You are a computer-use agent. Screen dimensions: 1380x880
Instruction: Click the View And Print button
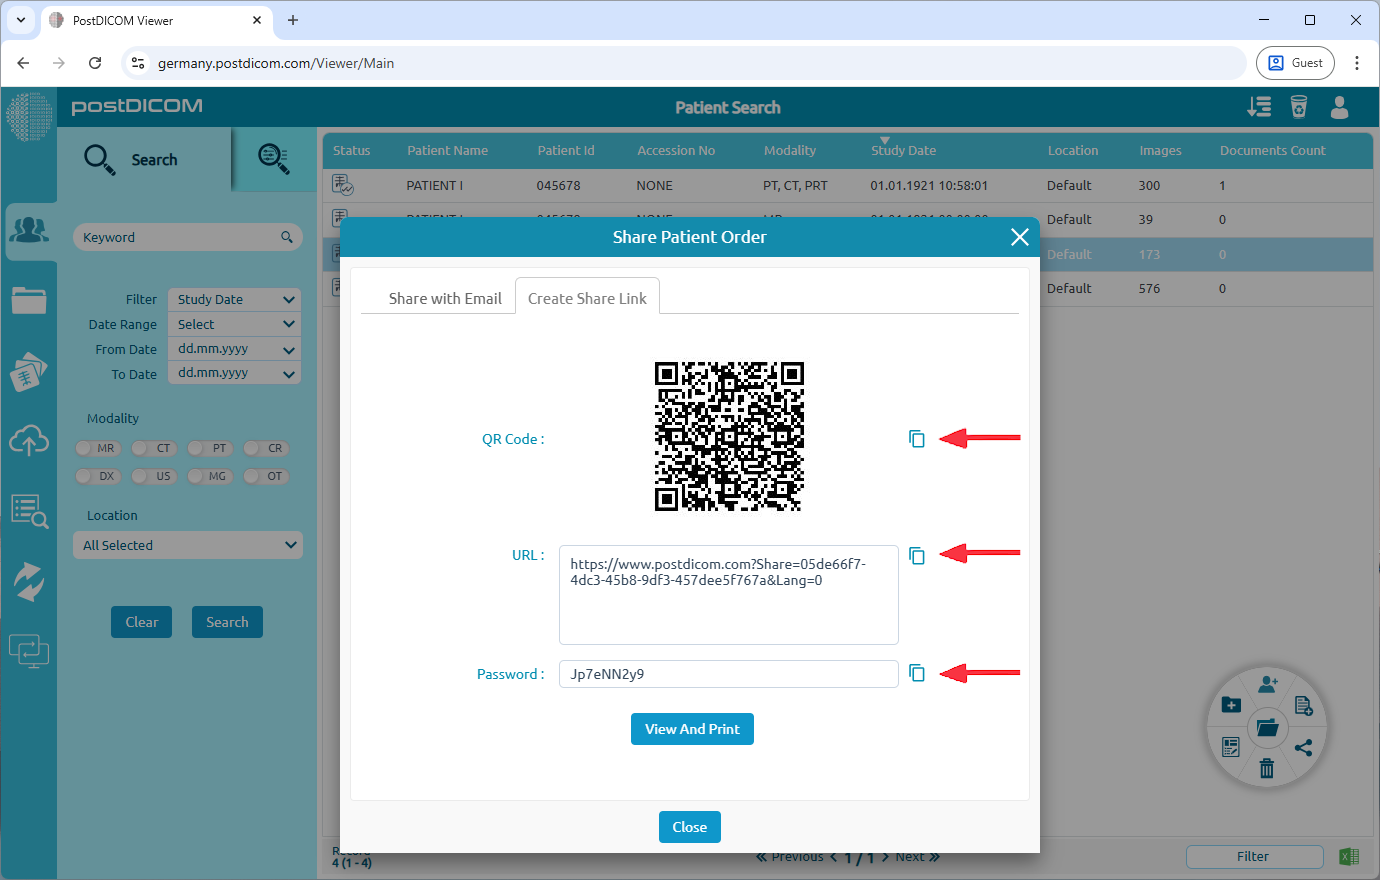click(x=692, y=729)
